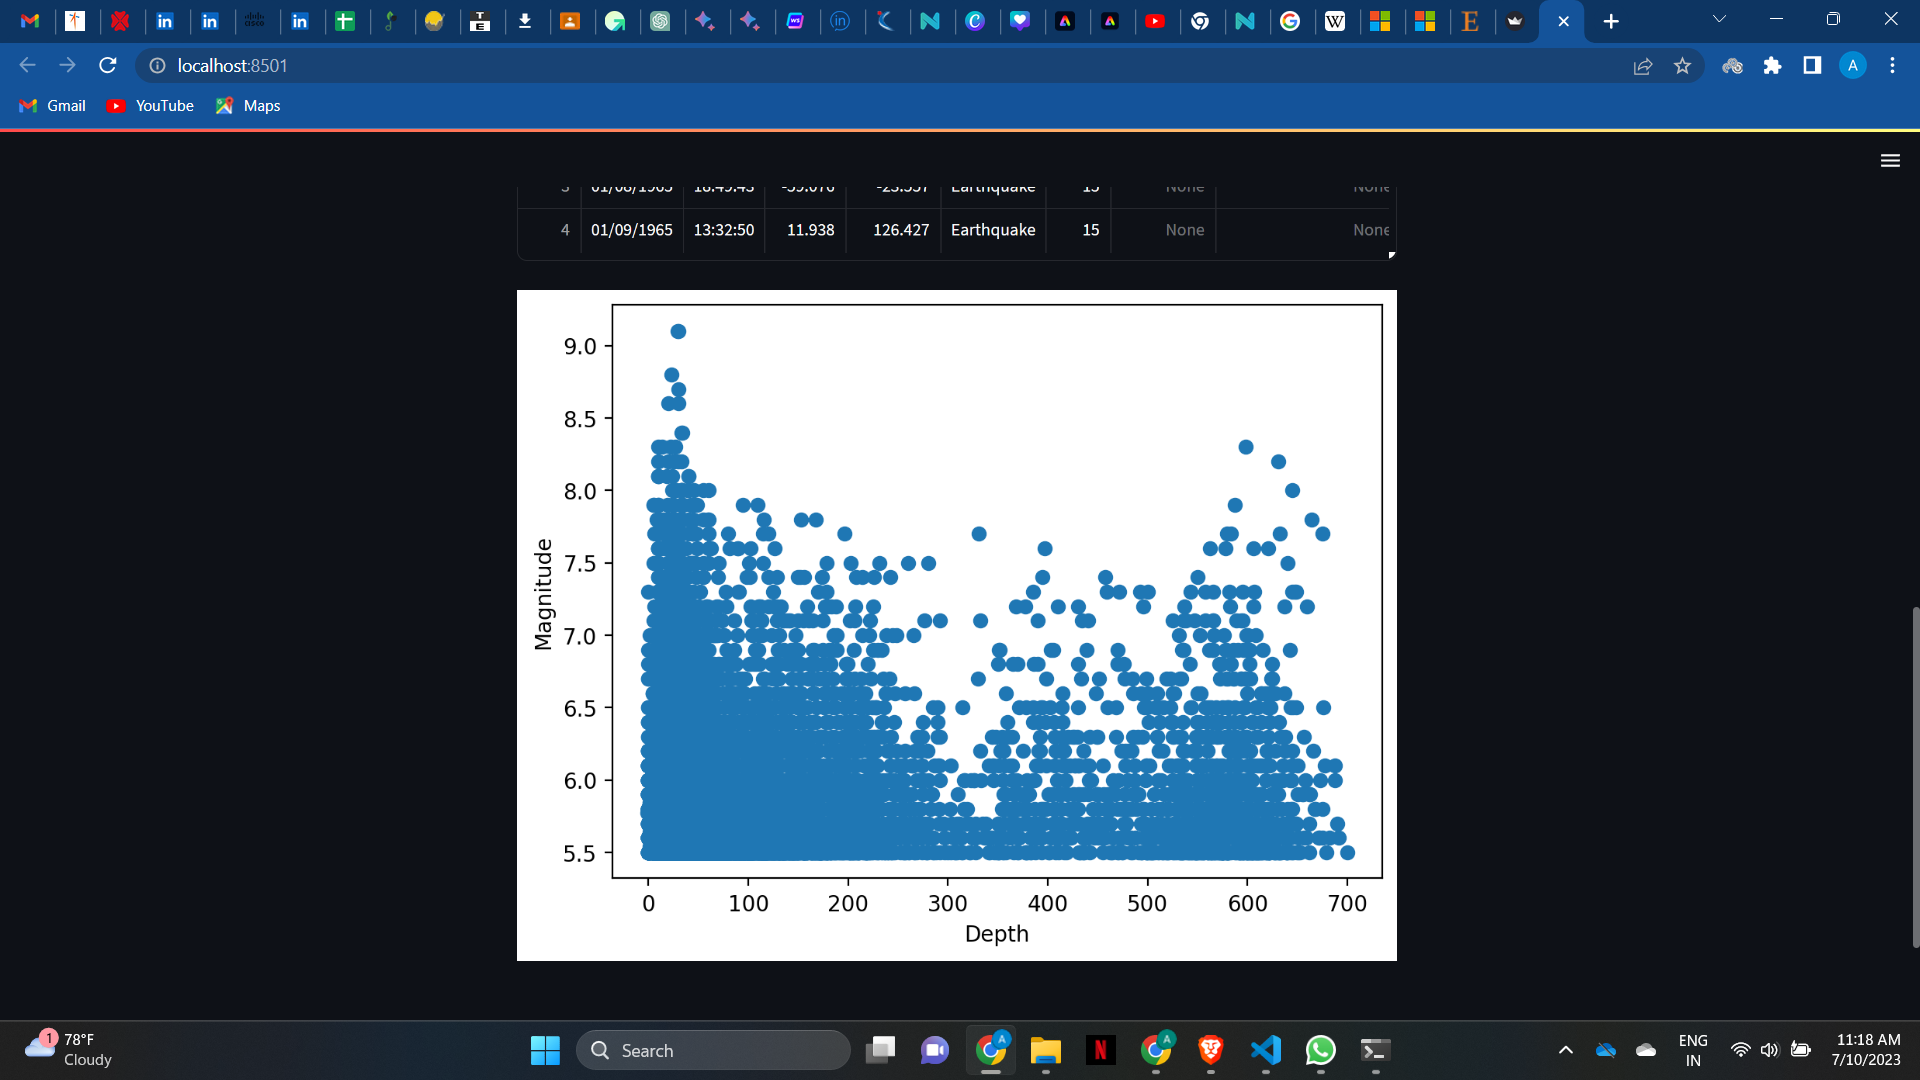Image resolution: width=1920 pixels, height=1080 pixels.
Task: Click the back navigation arrow
Action: (25, 65)
